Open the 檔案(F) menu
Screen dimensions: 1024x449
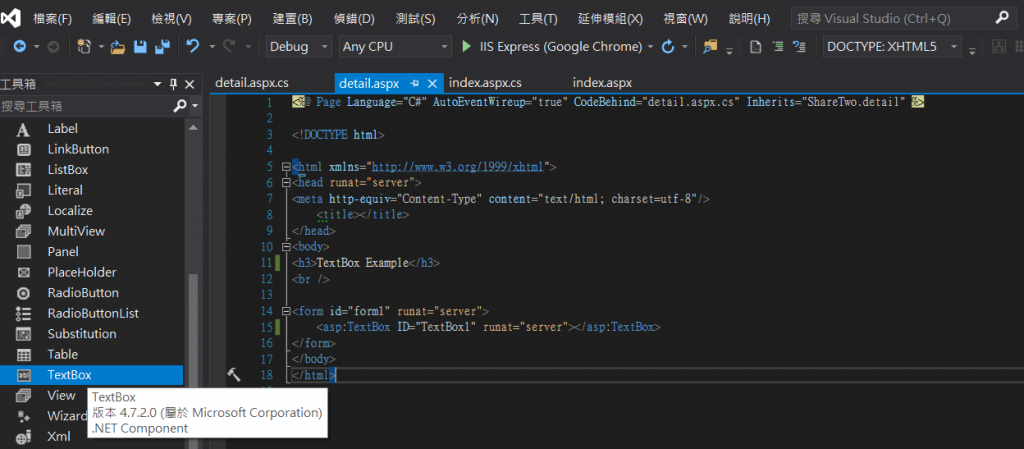(52, 19)
